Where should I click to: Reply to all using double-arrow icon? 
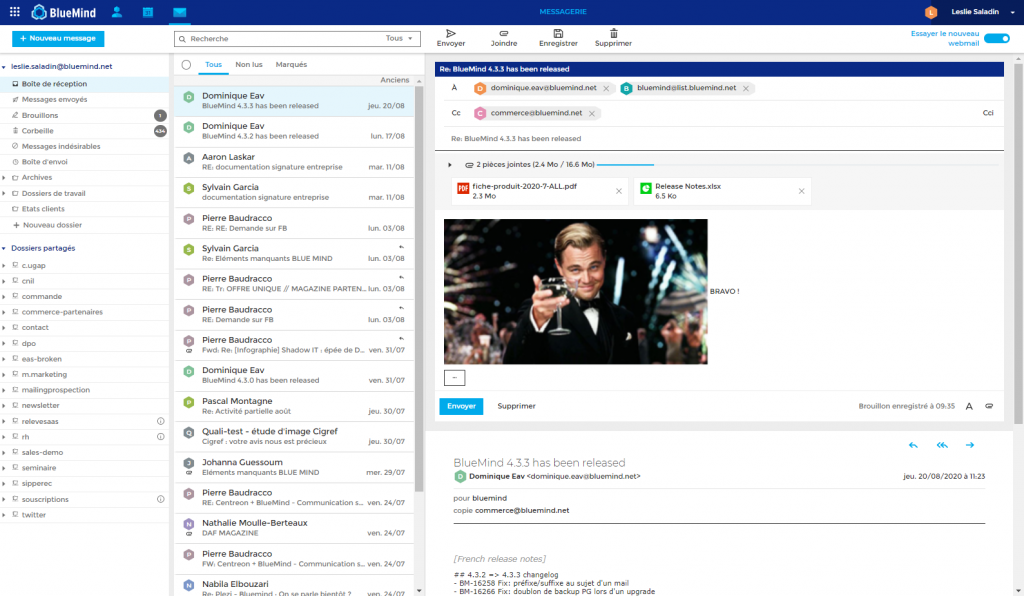[x=942, y=445]
